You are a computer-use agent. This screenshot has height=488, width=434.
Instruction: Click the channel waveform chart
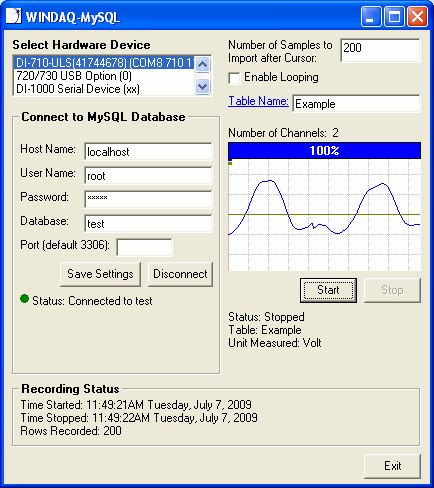pyautogui.click(x=324, y=215)
